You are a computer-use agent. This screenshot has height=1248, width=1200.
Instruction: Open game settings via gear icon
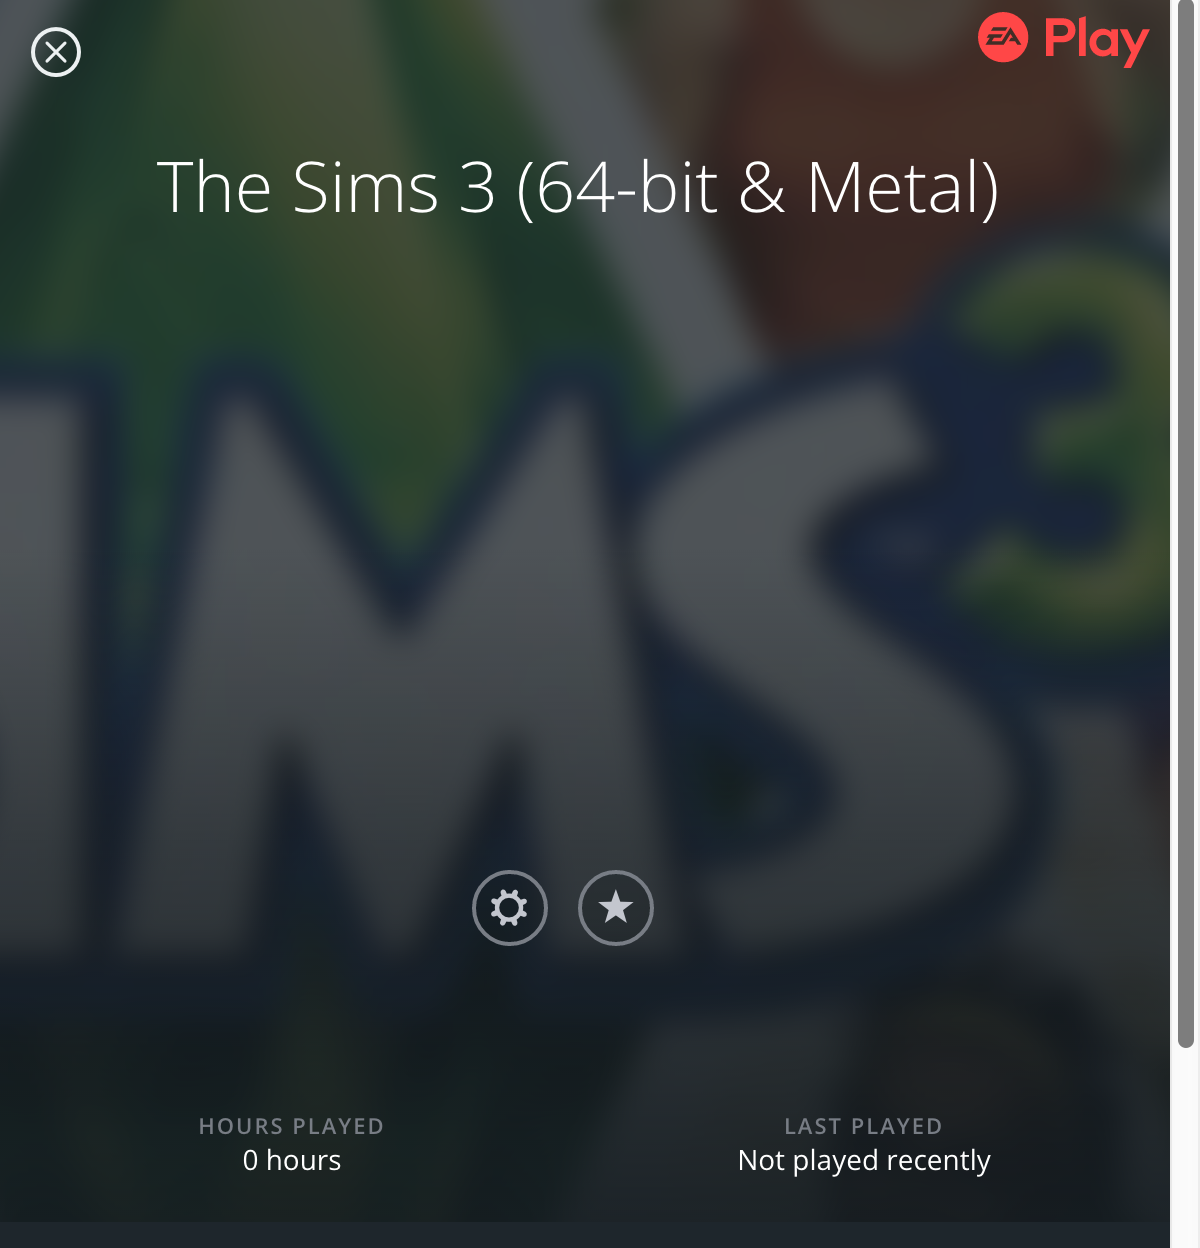[x=510, y=908]
